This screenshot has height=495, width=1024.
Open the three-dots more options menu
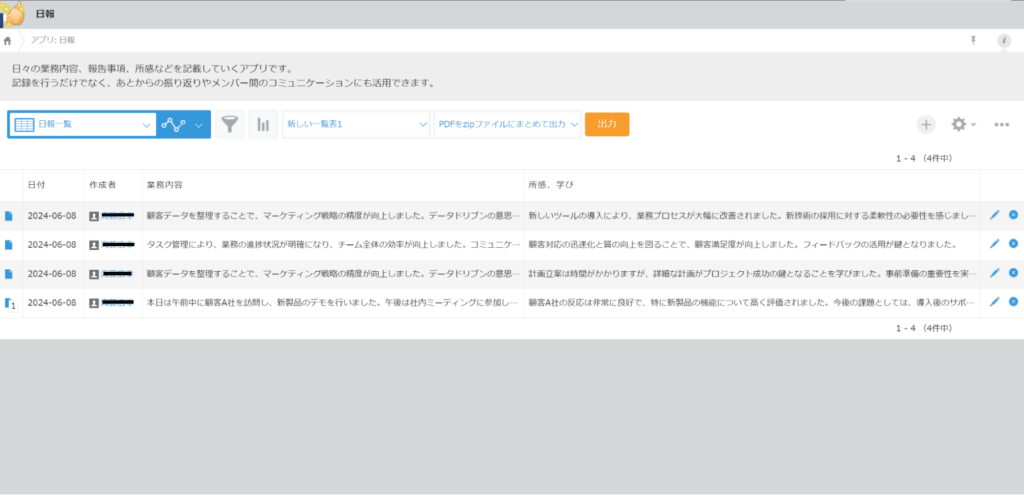1001,124
